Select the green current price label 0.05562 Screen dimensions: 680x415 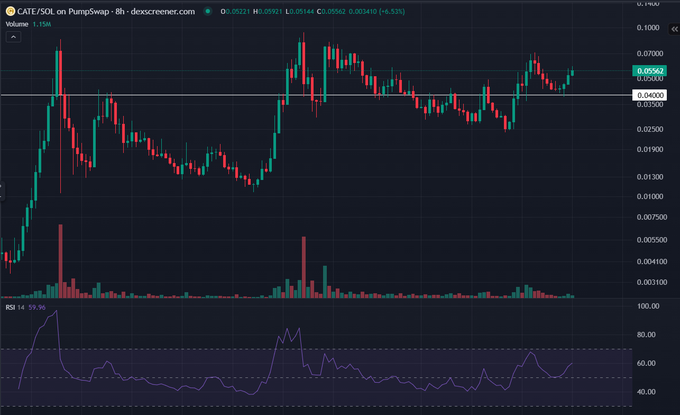(x=650, y=71)
